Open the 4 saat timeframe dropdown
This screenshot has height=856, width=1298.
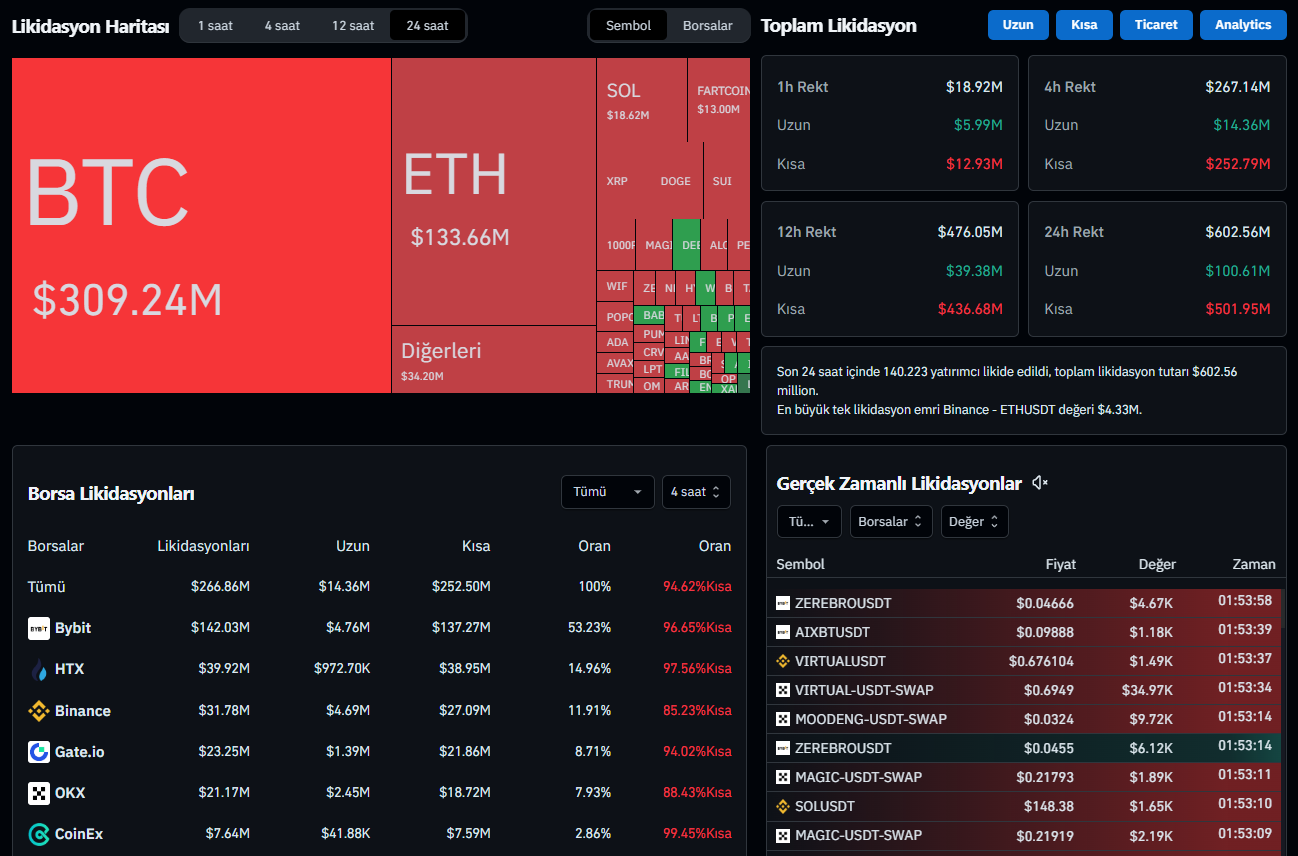click(x=695, y=492)
